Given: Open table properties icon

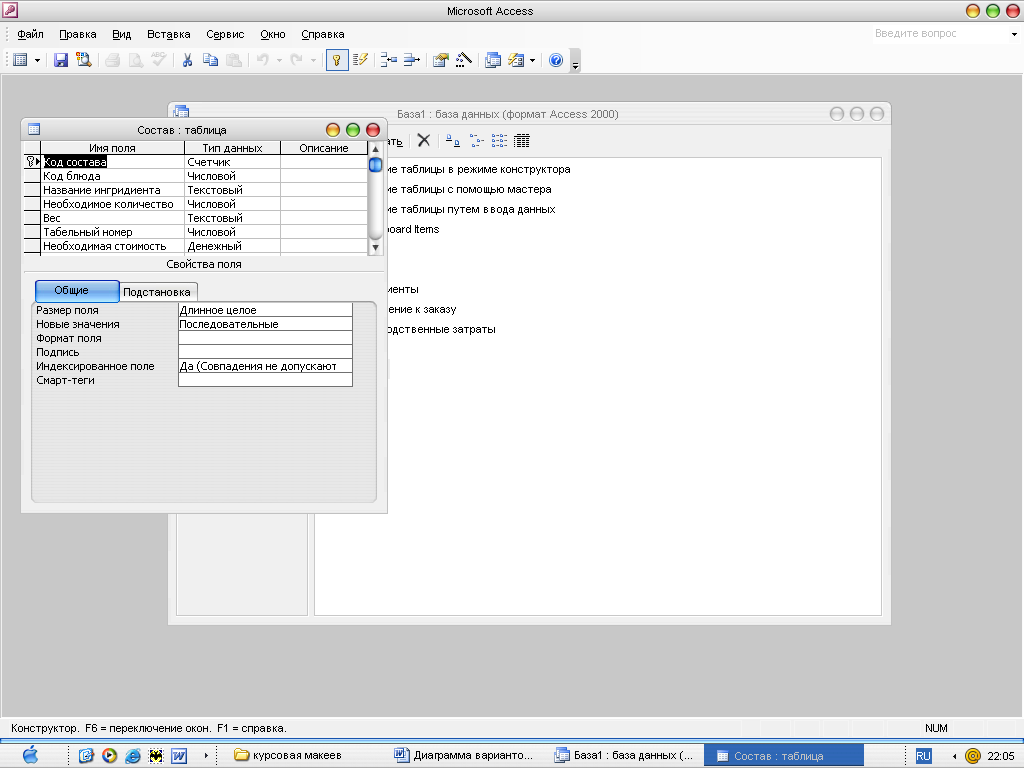Looking at the screenshot, I should point(441,60).
